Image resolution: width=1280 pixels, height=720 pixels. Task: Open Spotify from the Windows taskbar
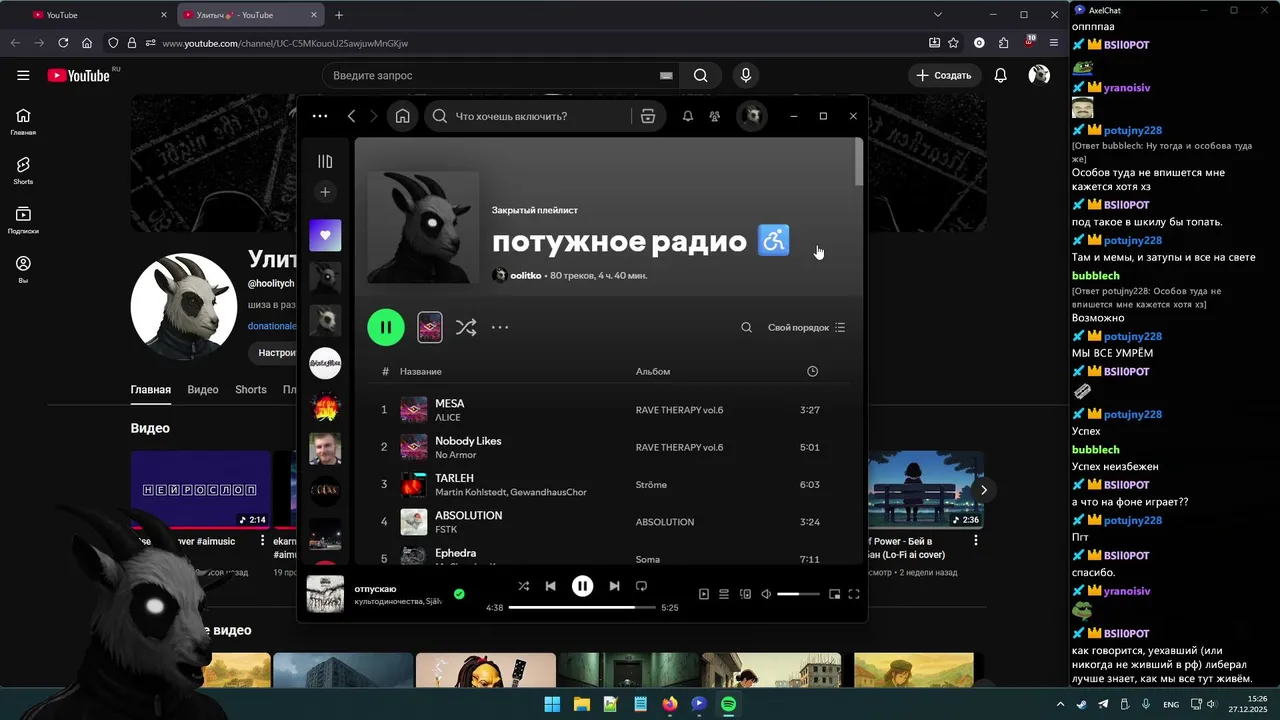[x=729, y=704]
